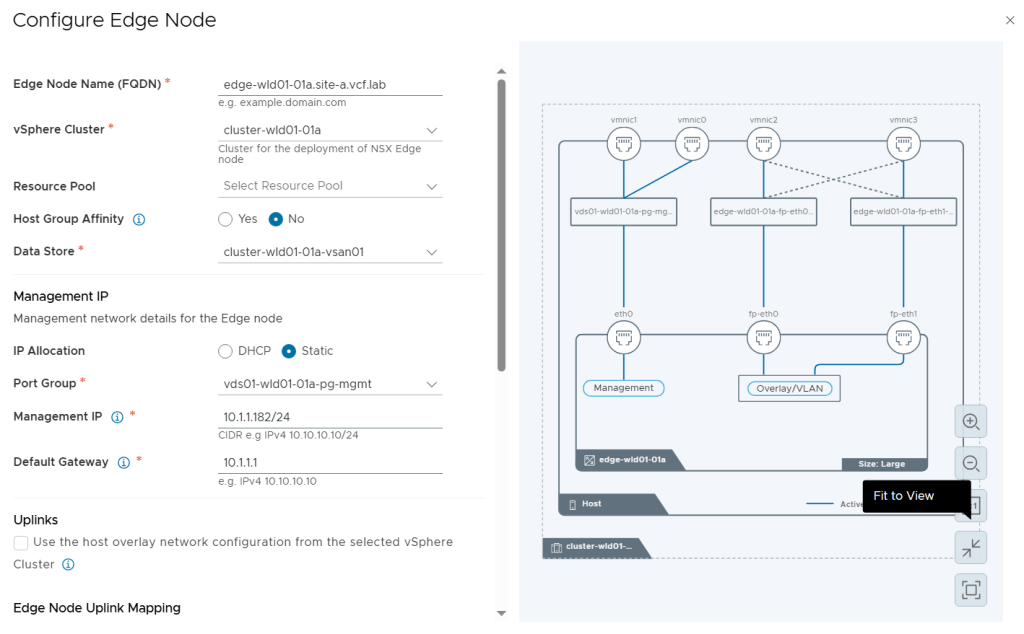This screenshot has width=1024, height=634.
Task: Click info icon next to Management IP
Action: point(117,417)
